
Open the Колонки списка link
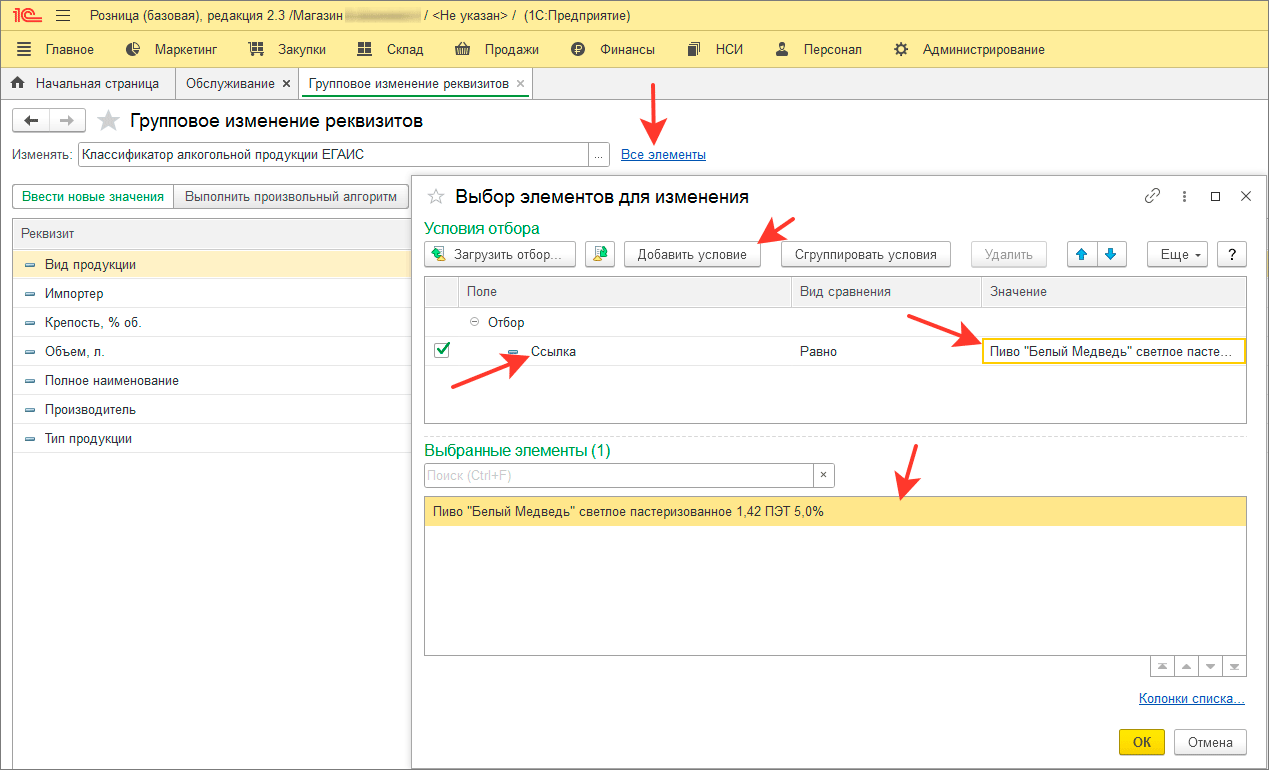point(1192,699)
